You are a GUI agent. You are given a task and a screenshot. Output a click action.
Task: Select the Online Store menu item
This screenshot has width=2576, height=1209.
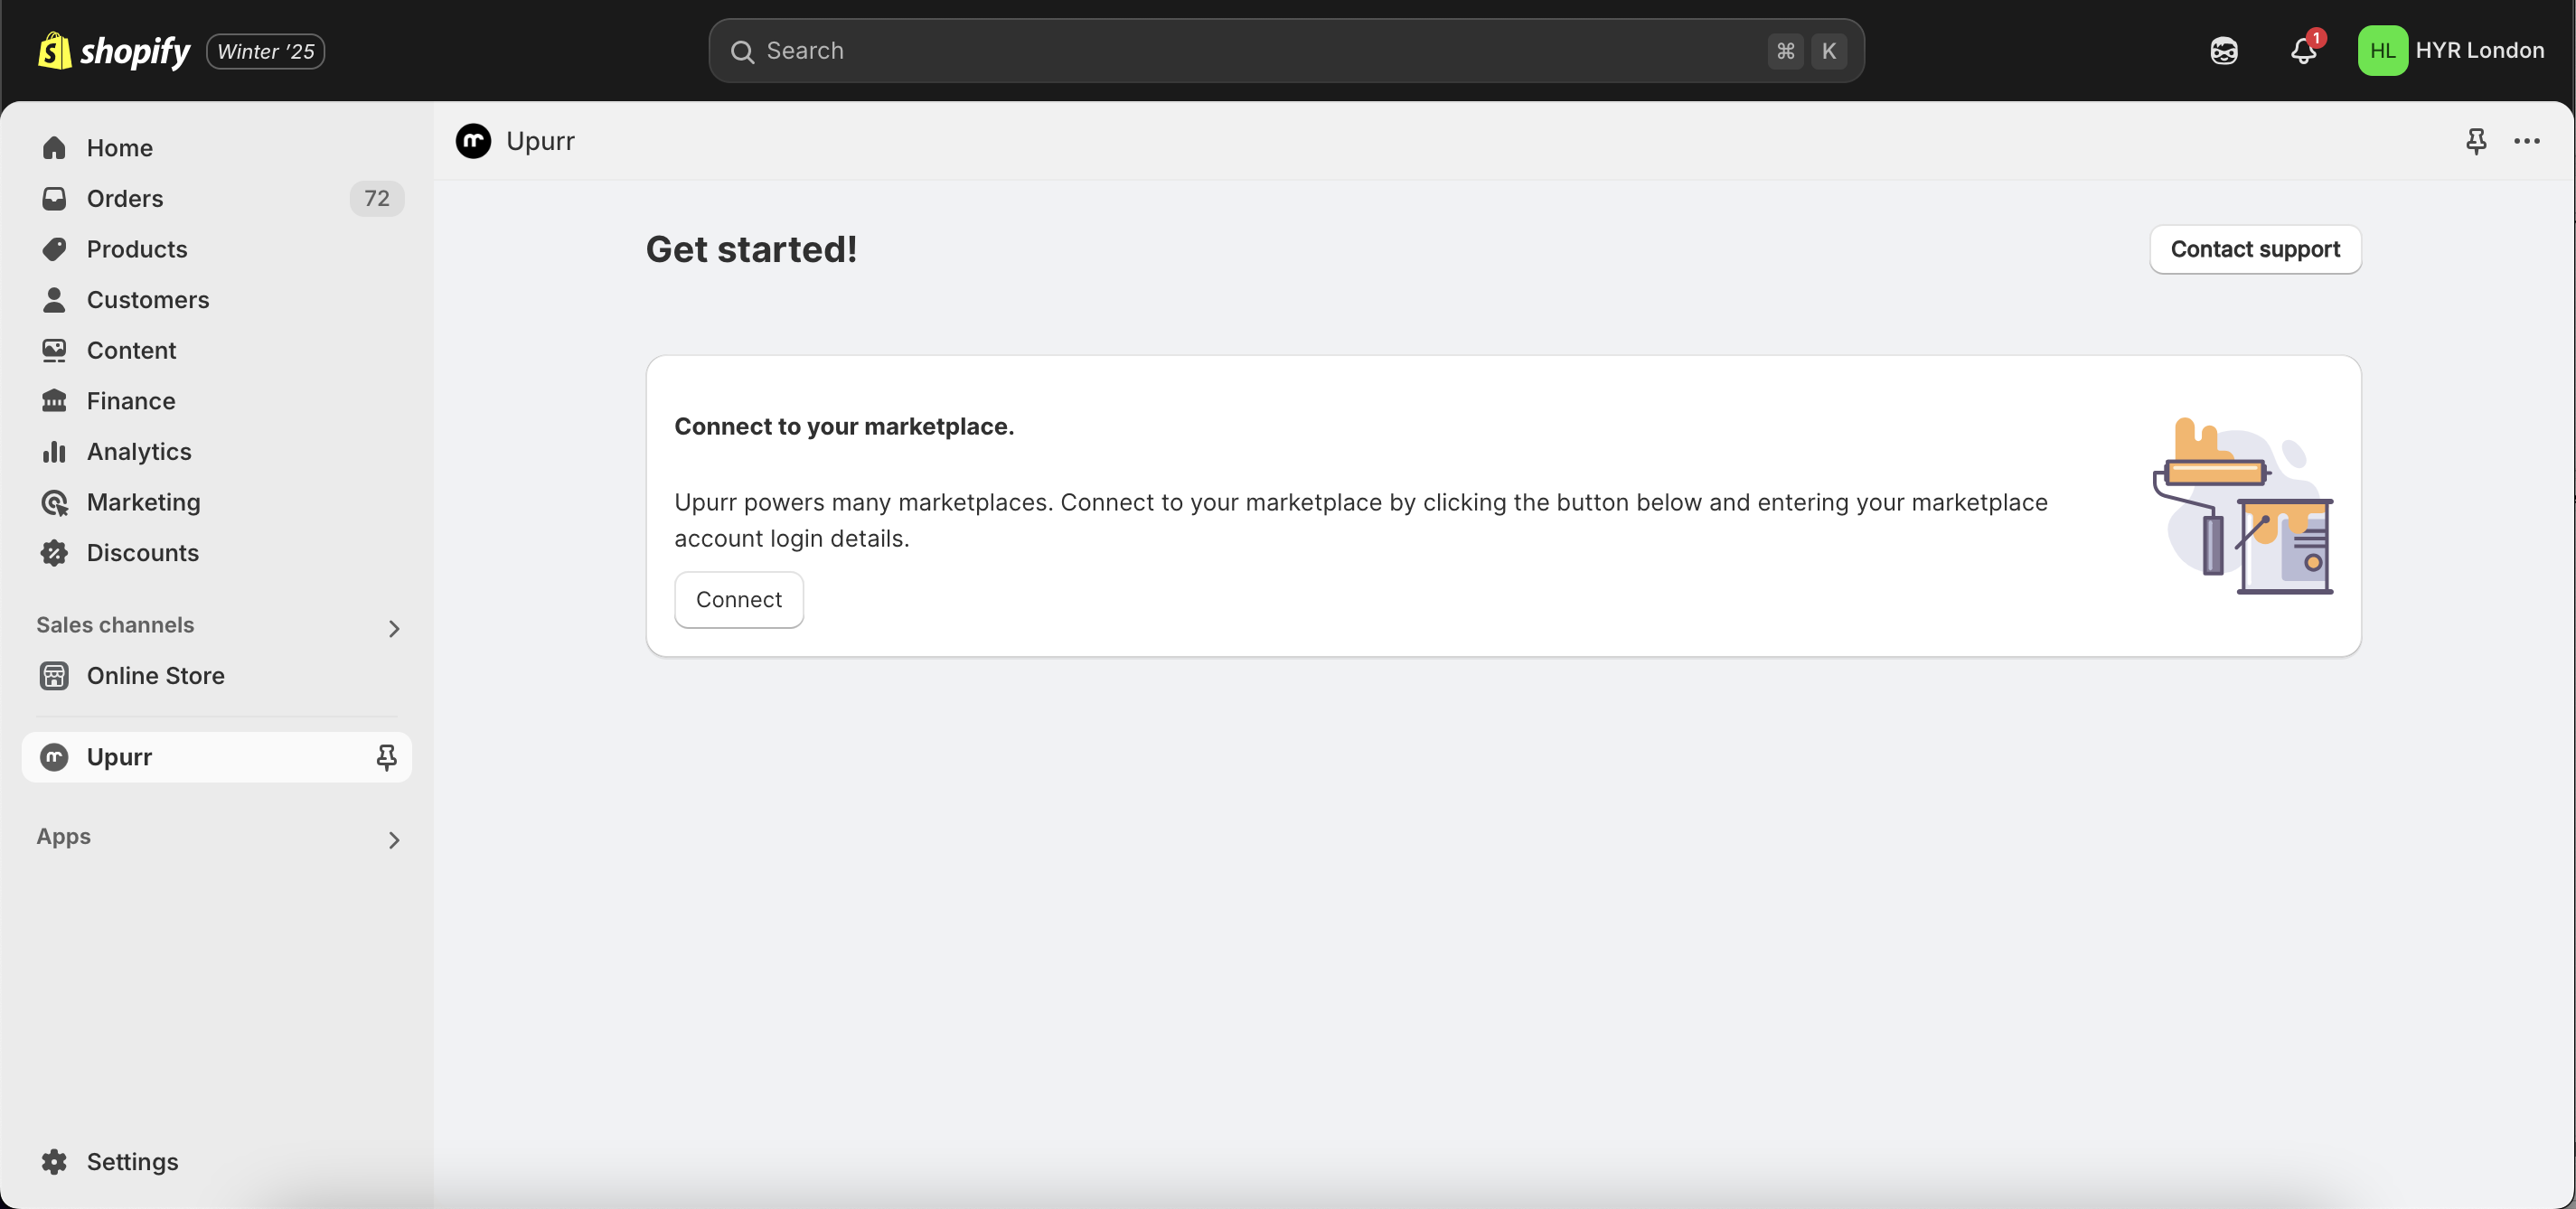[x=155, y=675]
